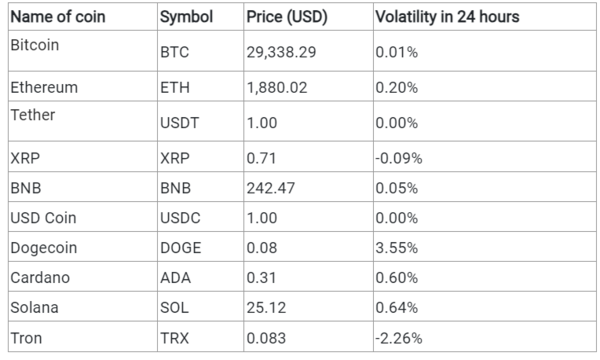Select the TRX symbol cell
600x360 pixels.
point(201,337)
